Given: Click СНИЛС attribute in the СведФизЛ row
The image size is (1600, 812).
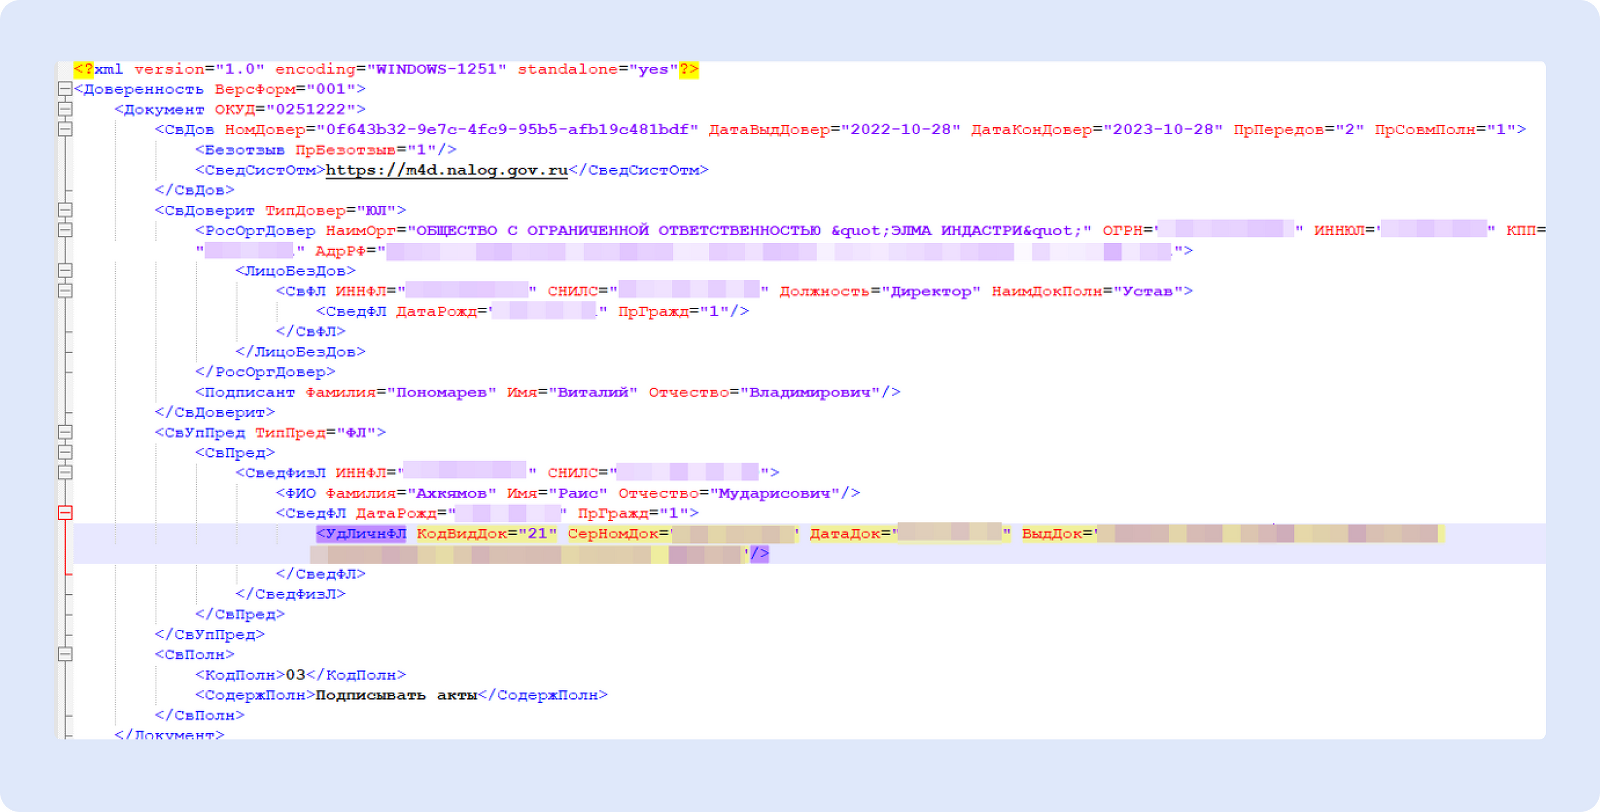Looking at the screenshot, I should point(573,472).
